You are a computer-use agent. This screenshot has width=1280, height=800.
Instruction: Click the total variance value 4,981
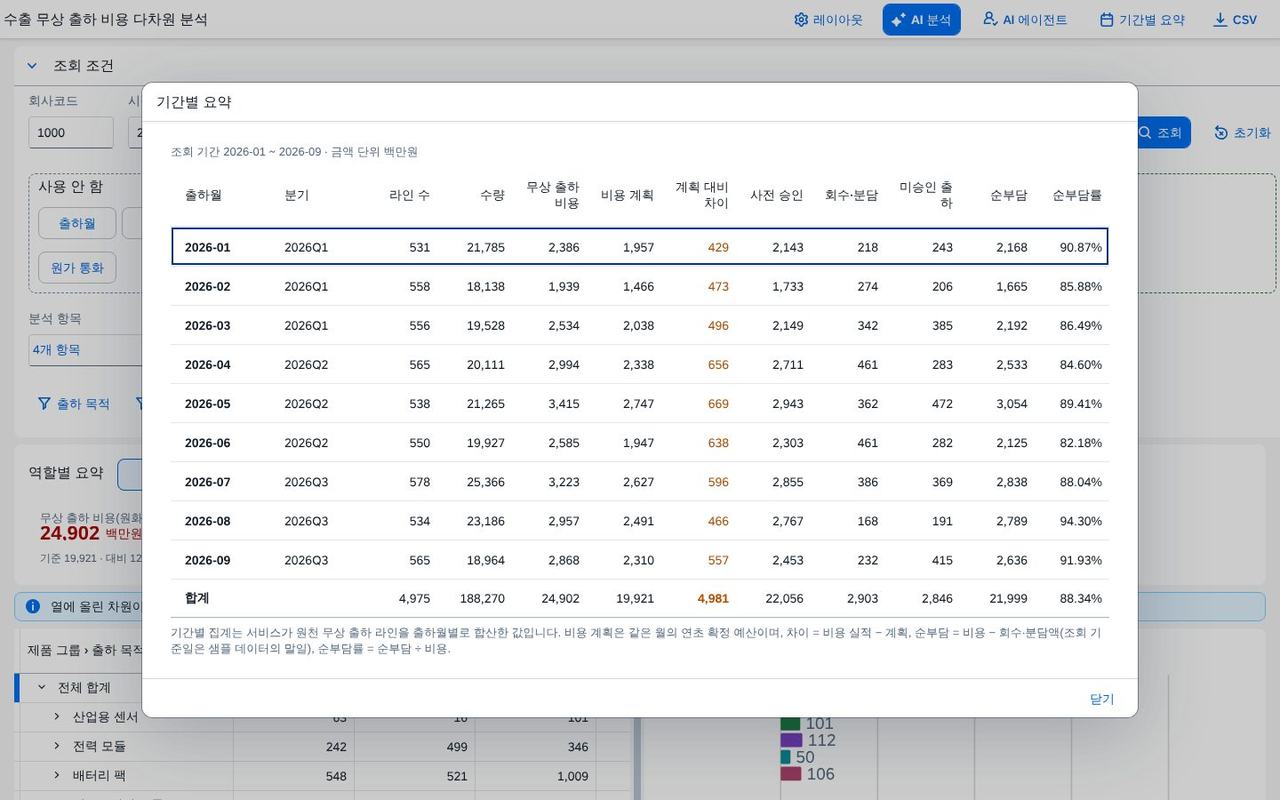coord(713,598)
